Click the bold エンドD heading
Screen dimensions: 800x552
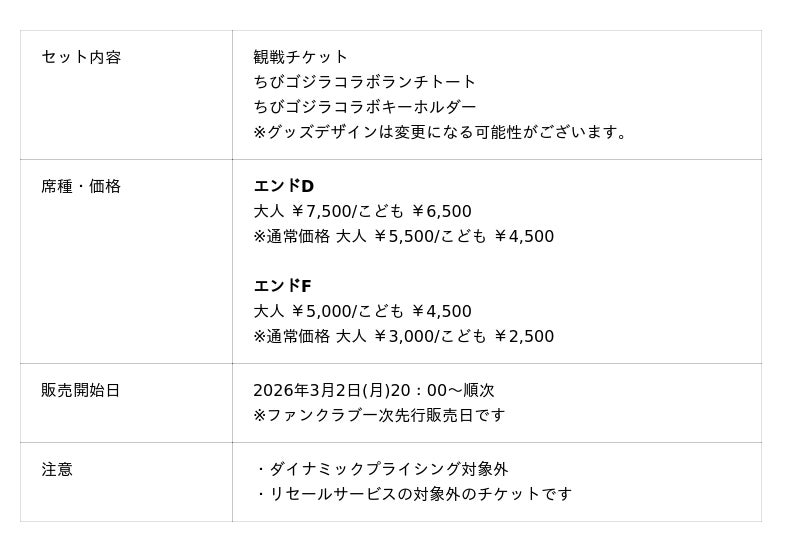[x=283, y=186]
